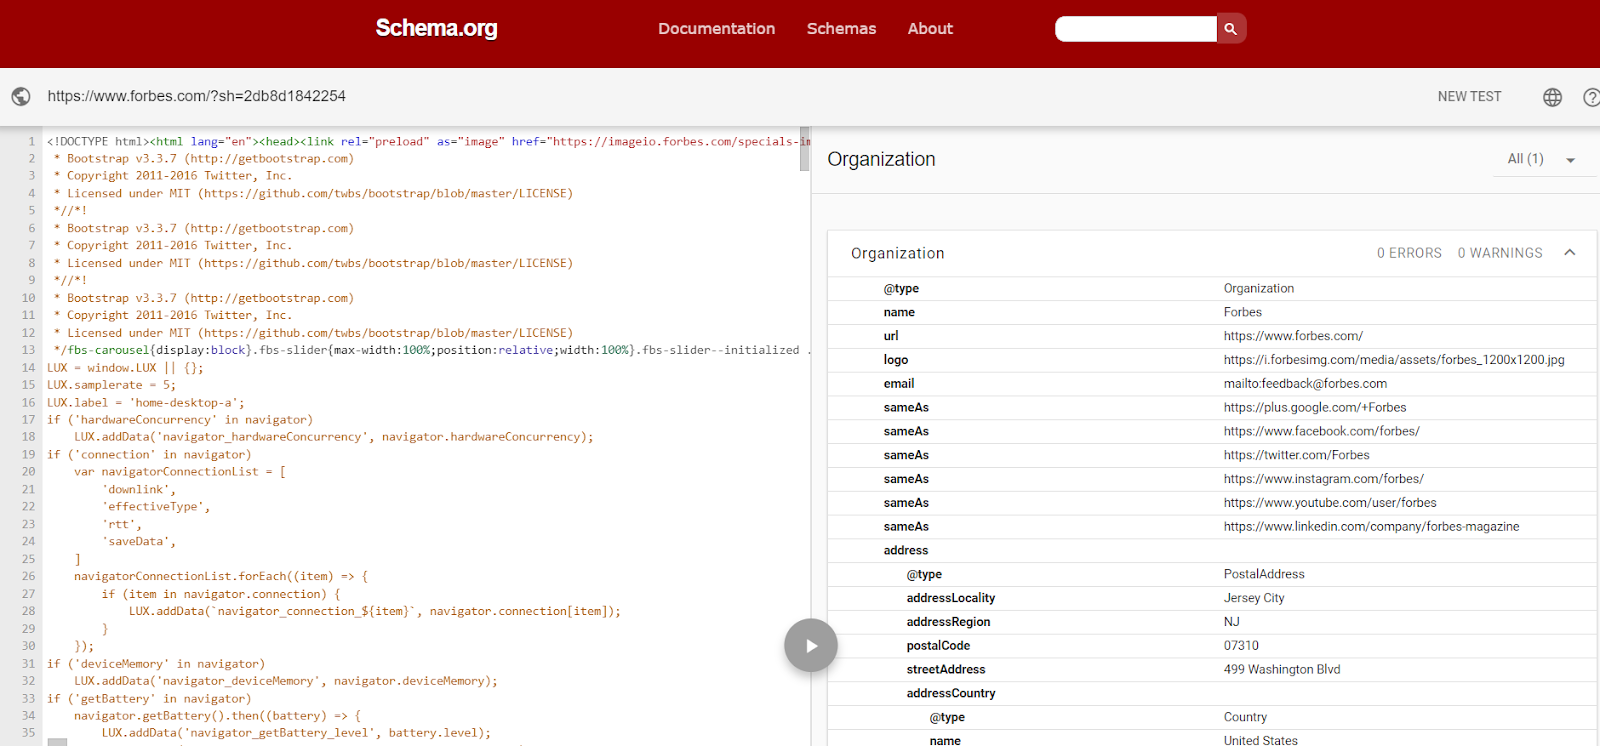Click the addressRegion value NJ
1600x746 pixels.
click(x=1231, y=622)
